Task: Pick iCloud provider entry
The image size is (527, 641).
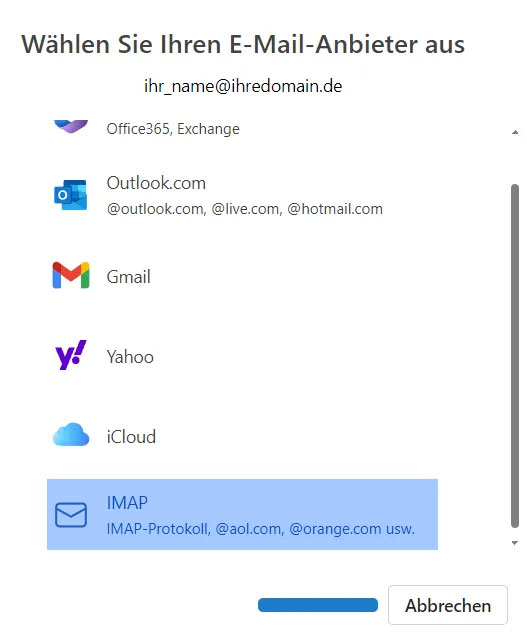Action: pos(131,437)
